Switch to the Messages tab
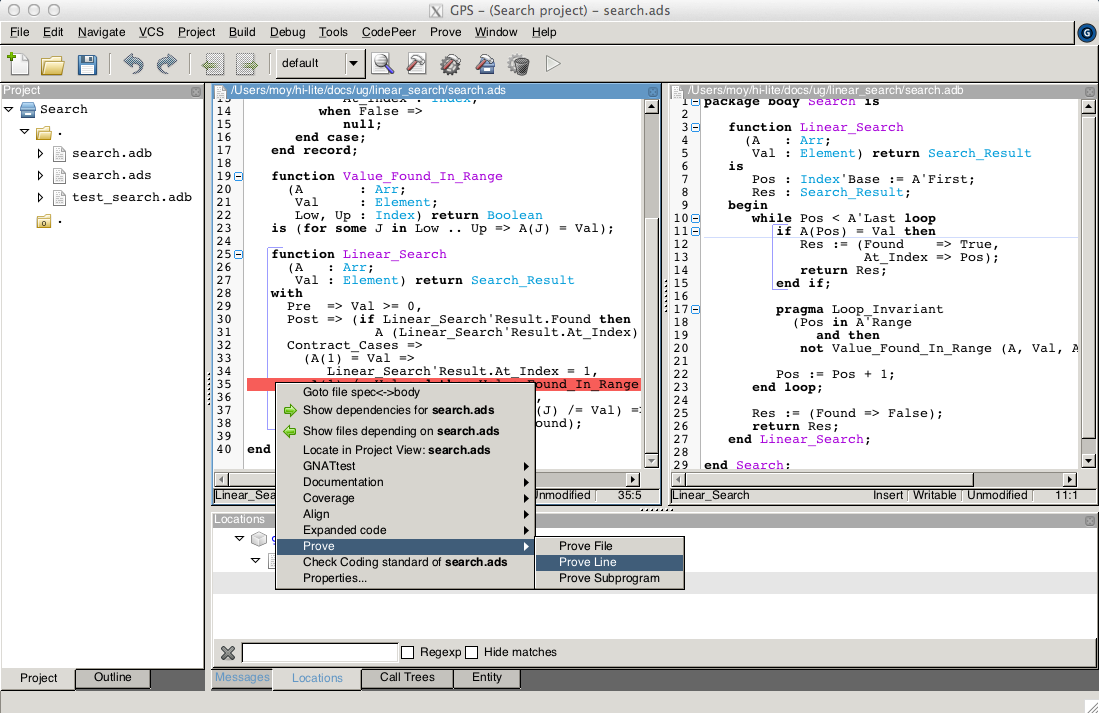The image size is (1099, 713). point(242,677)
